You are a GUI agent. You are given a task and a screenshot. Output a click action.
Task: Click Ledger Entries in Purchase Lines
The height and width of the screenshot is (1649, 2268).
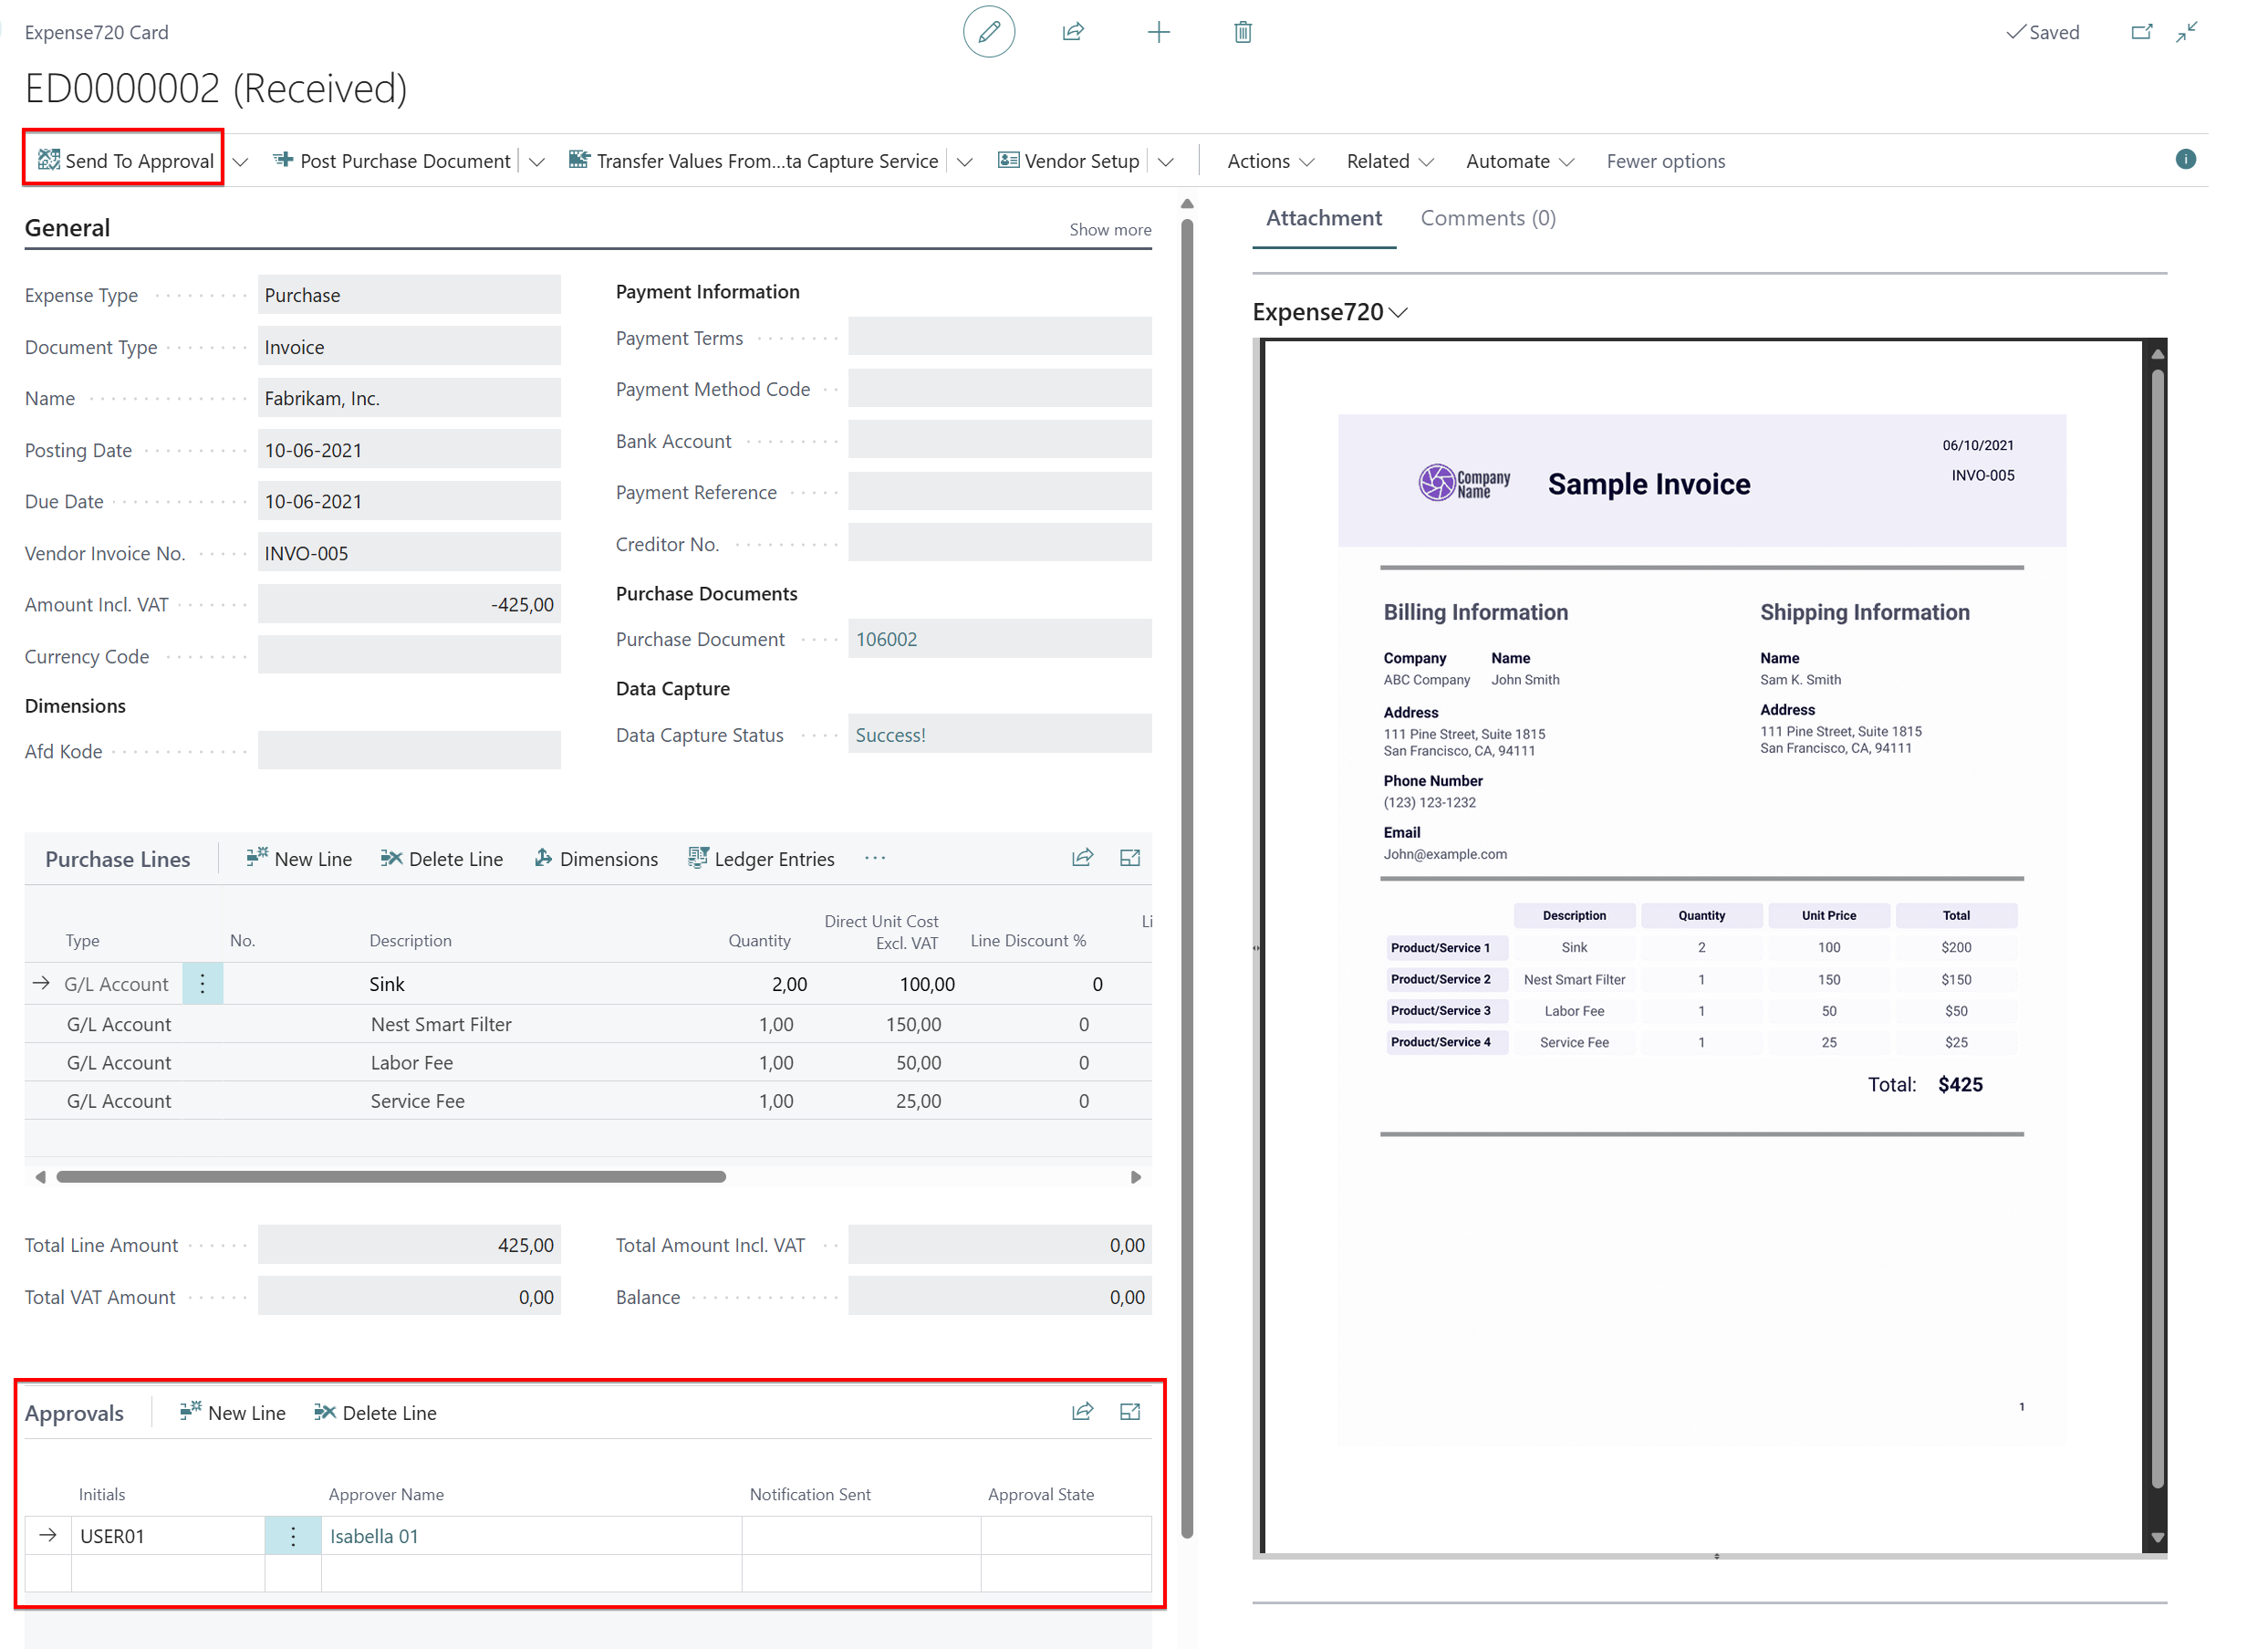click(761, 859)
